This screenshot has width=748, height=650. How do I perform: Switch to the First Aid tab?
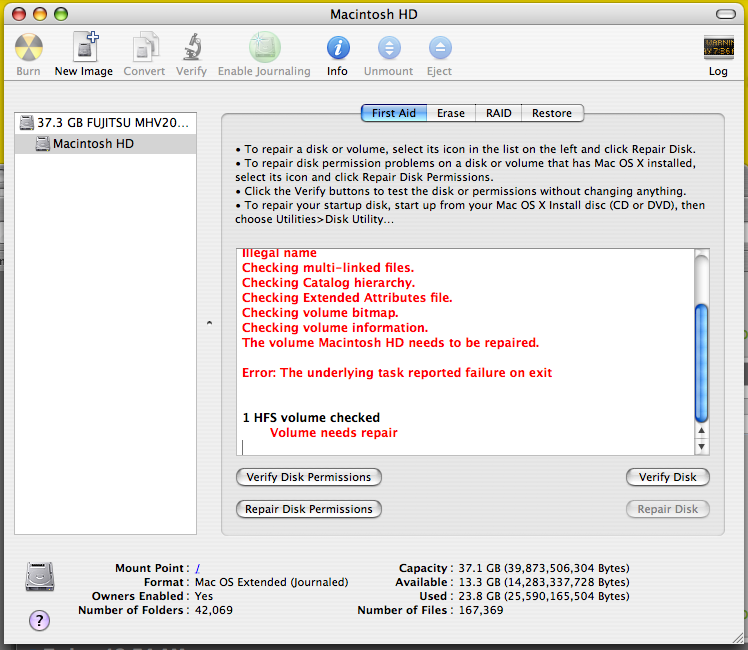(394, 113)
